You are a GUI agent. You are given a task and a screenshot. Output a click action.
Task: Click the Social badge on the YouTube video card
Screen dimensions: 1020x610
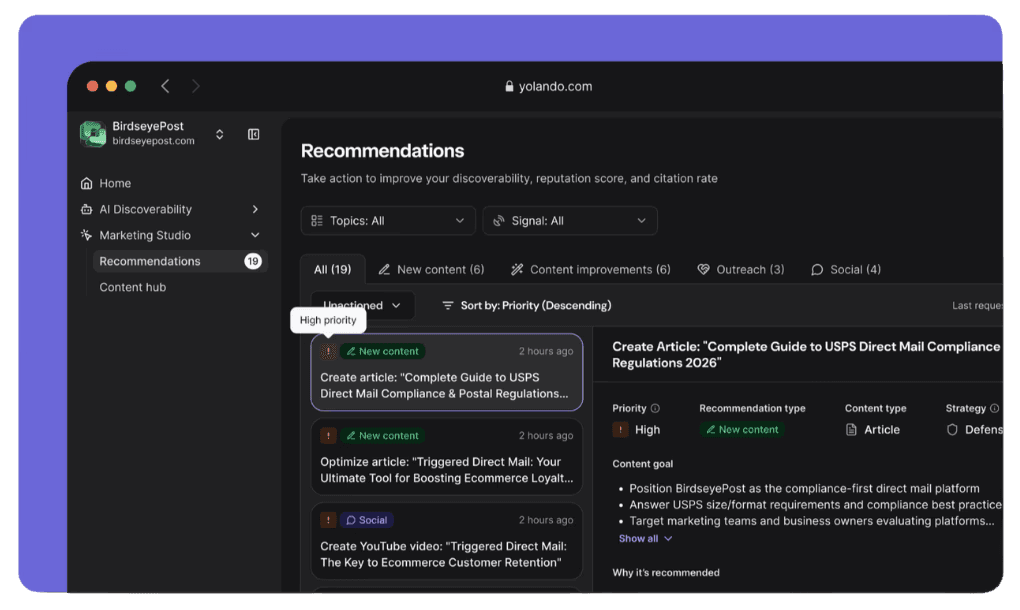coord(366,519)
